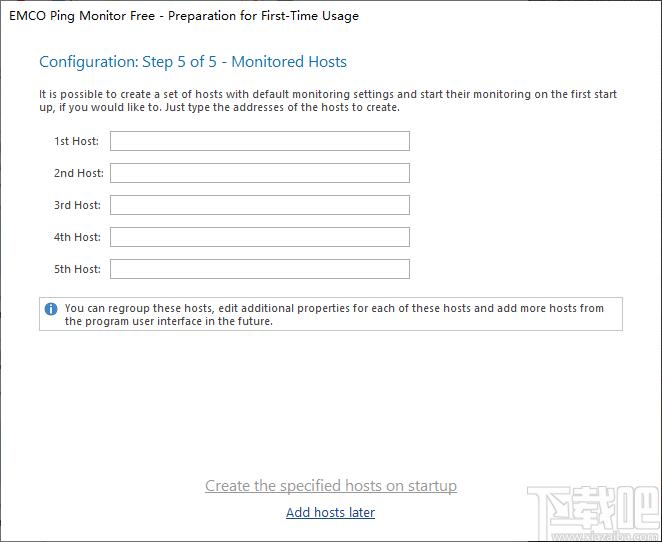
Task: Click the watermark logo in bottom corner
Action: point(593,508)
